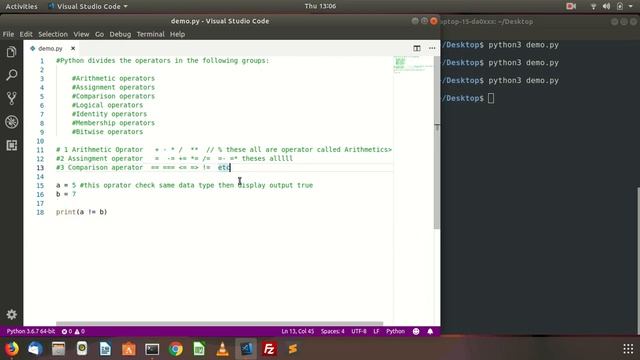The width and height of the screenshot is (640, 360).
Task: Open the Go menu
Action: pos(99,34)
